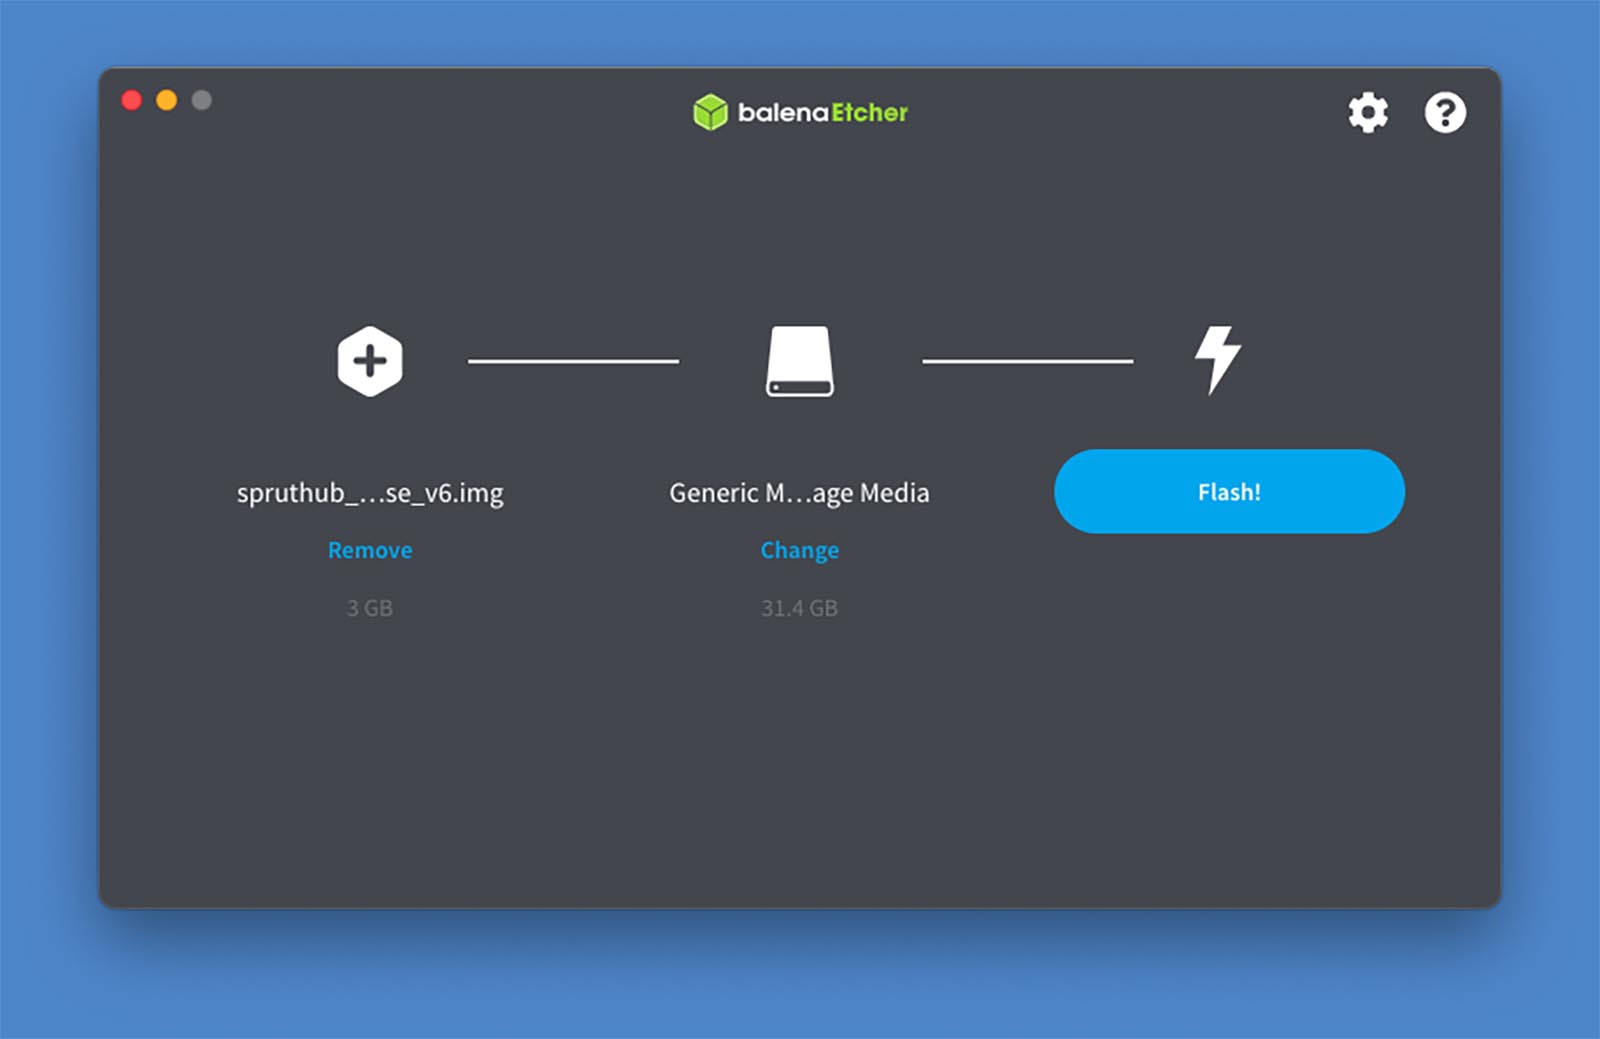1600x1039 pixels.
Task: Open the help question mark icon
Action: 1445,112
